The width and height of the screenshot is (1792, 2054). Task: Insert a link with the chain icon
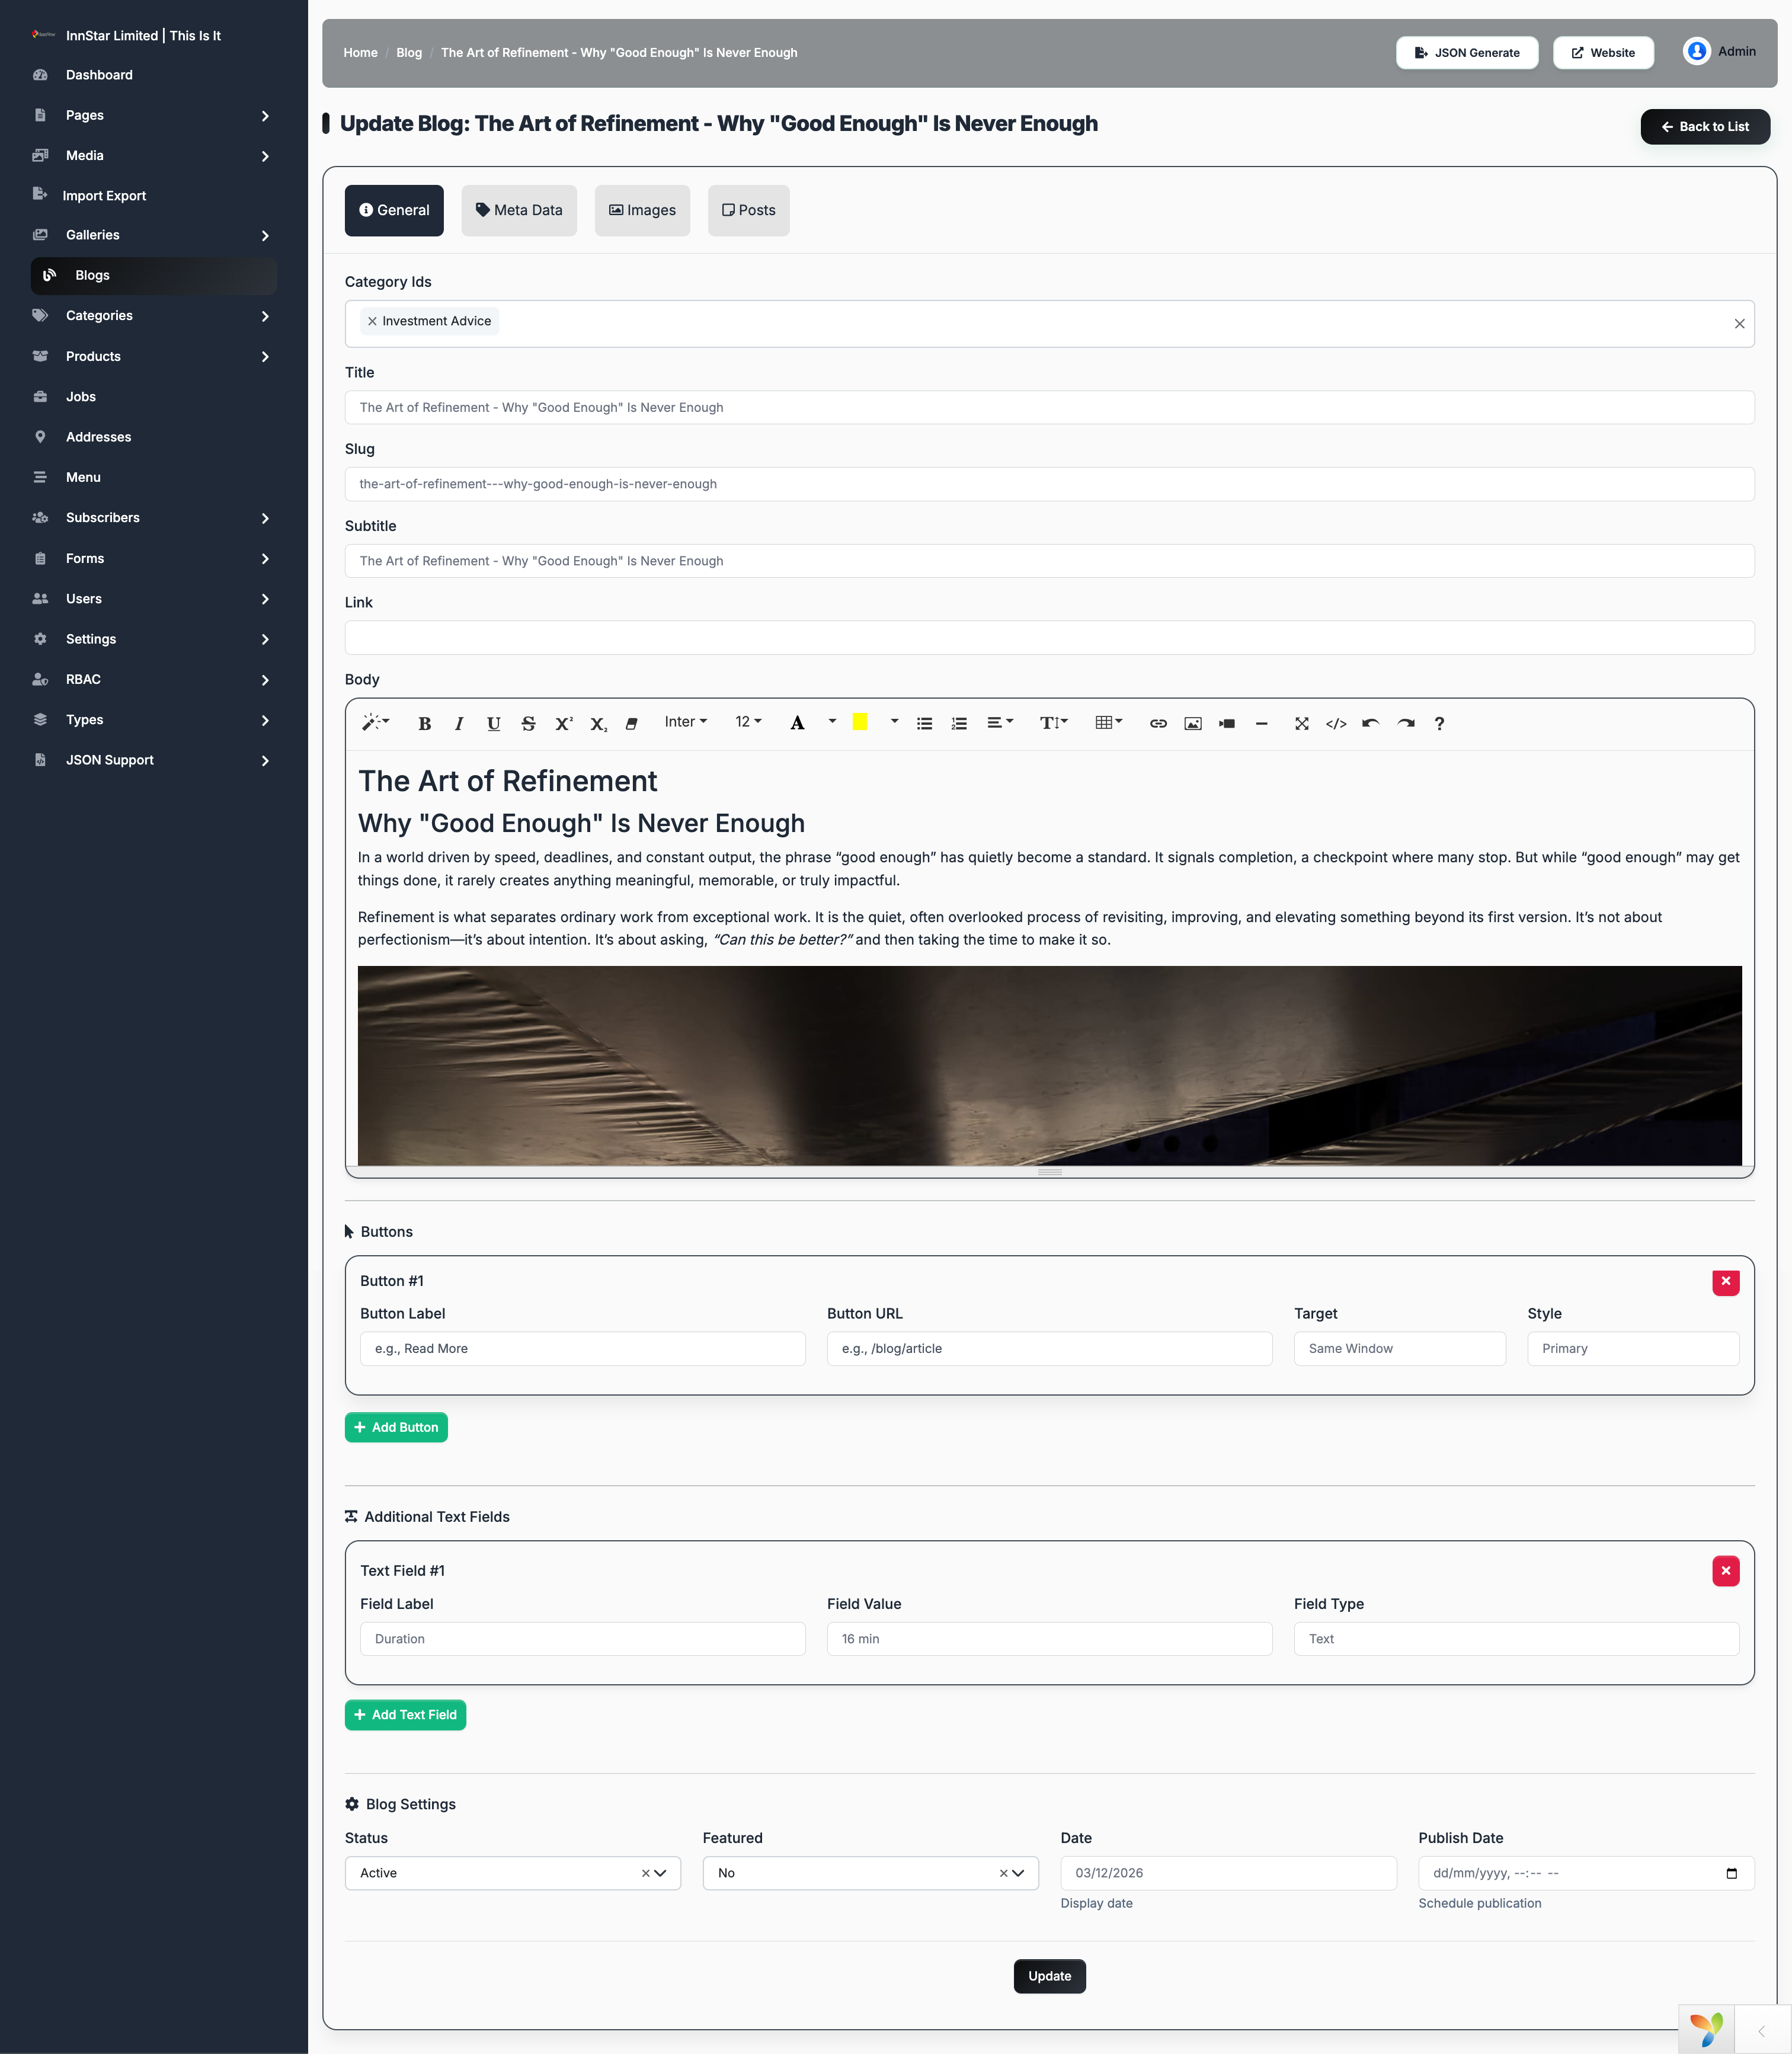1158,723
